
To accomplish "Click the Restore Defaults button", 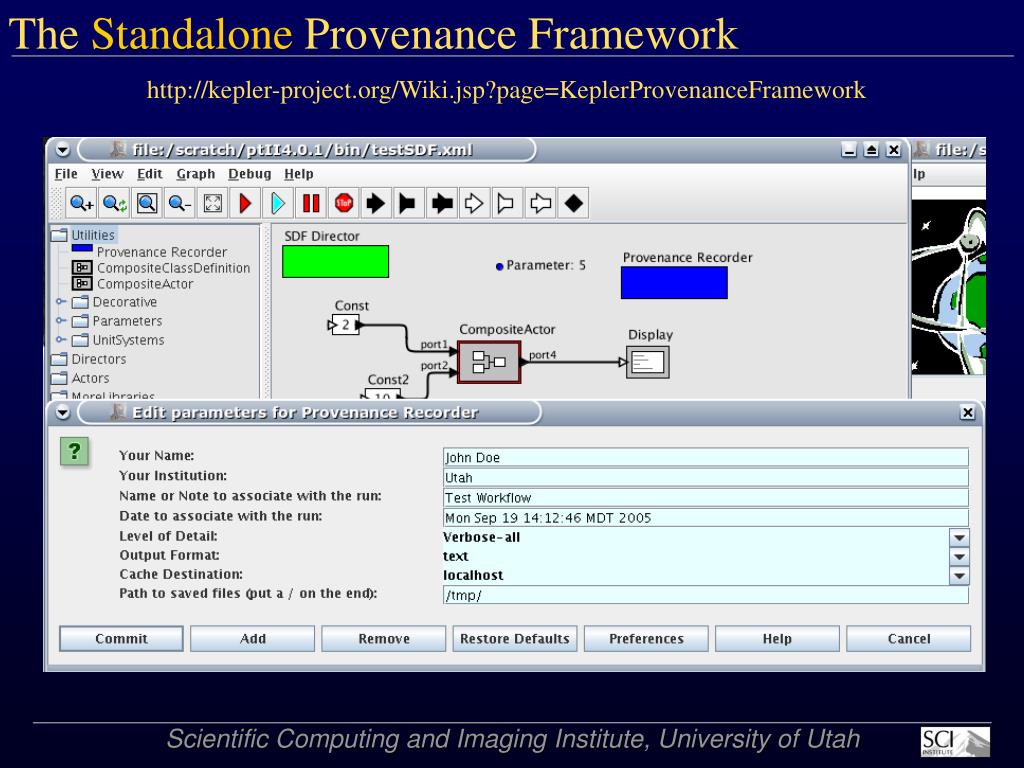I will [x=515, y=639].
